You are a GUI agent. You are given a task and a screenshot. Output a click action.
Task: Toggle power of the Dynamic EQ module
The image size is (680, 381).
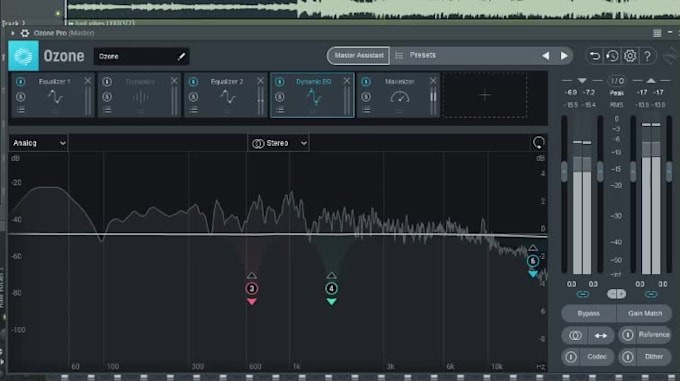(x=280, y=81)
